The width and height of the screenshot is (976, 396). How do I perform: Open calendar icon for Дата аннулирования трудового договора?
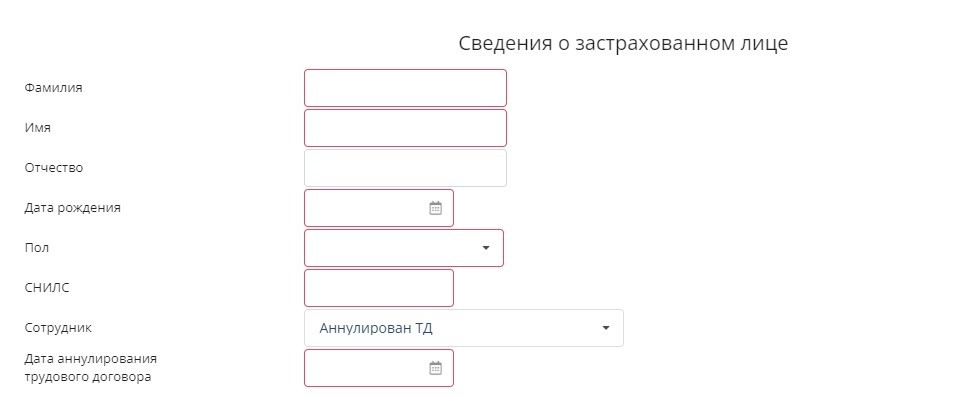[x=435, y=368]
